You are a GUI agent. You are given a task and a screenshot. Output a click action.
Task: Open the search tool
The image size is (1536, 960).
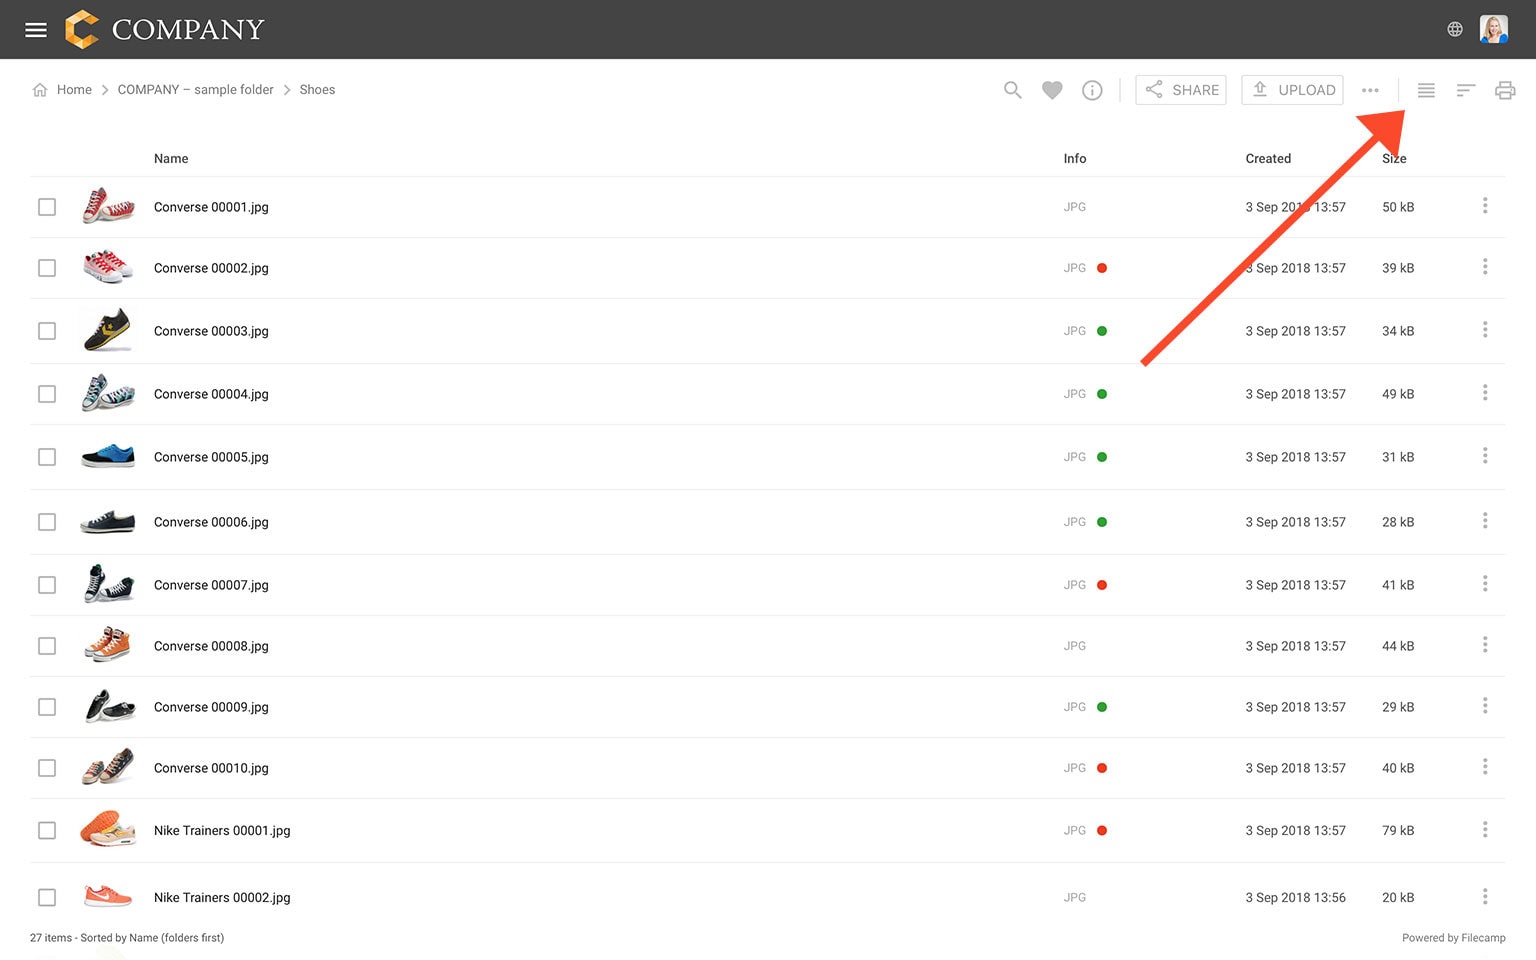click(x=1013, y=90)
